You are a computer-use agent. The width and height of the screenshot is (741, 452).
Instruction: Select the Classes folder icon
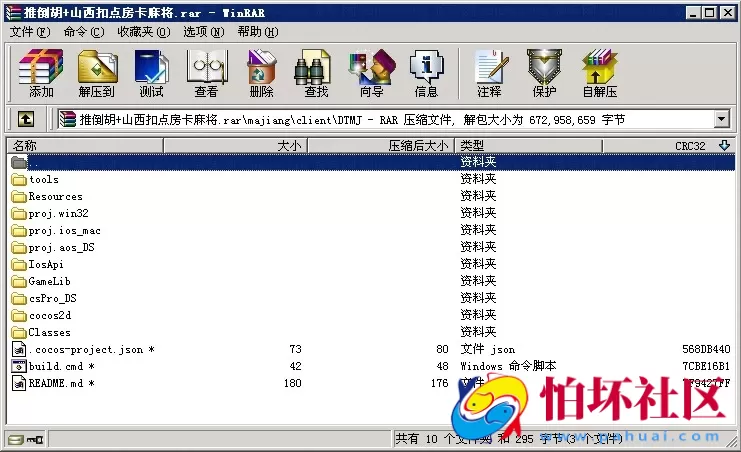click(x=19, y=333)
